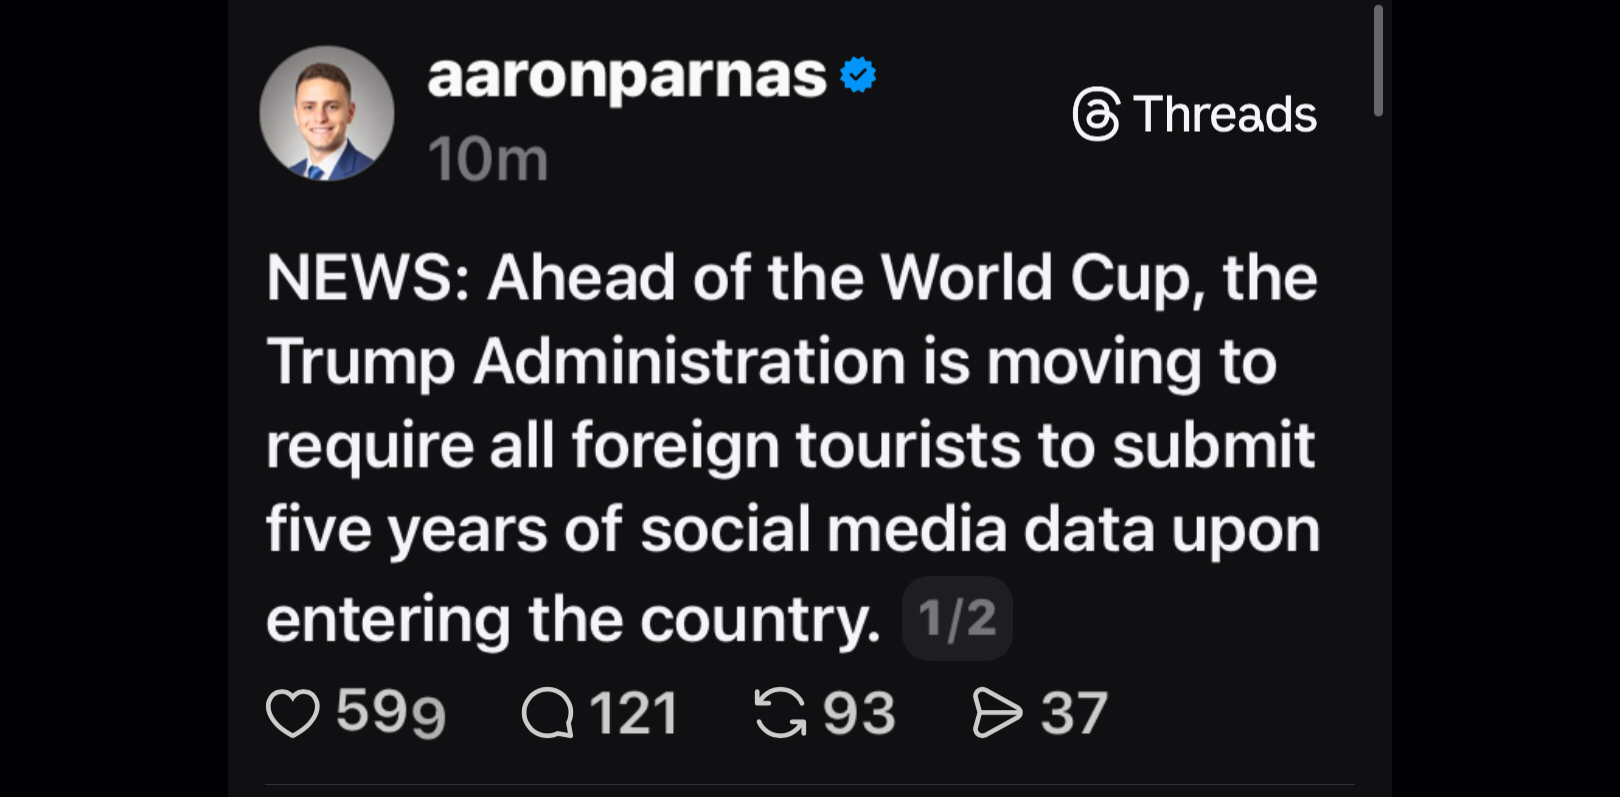Click the blue verified badge

pos(858,75)
